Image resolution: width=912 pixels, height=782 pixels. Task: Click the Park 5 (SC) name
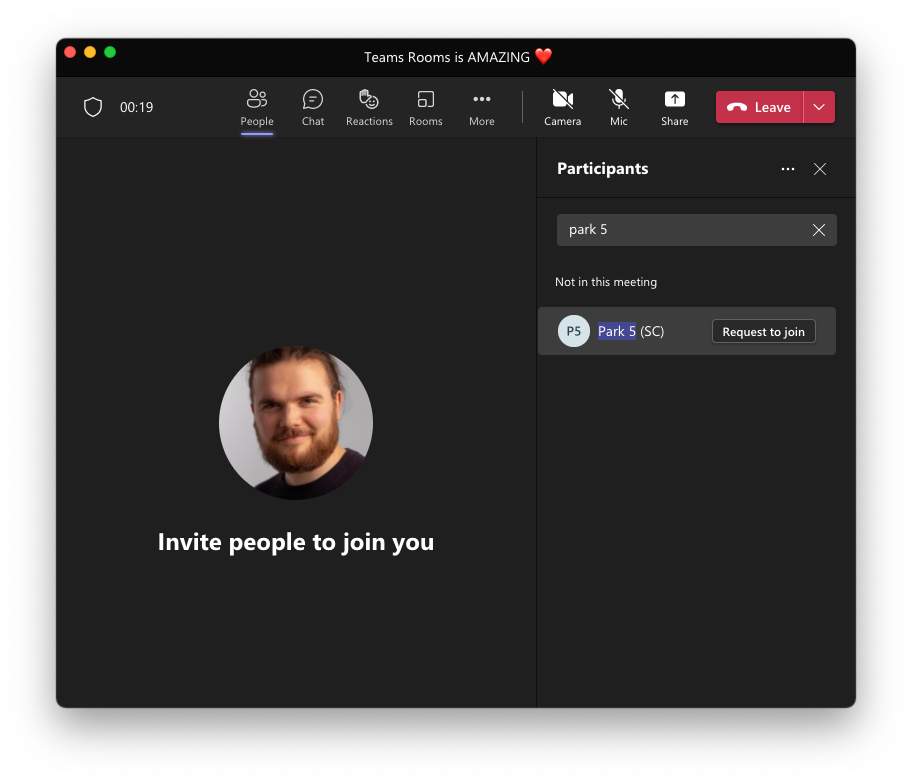click(630, 331)
